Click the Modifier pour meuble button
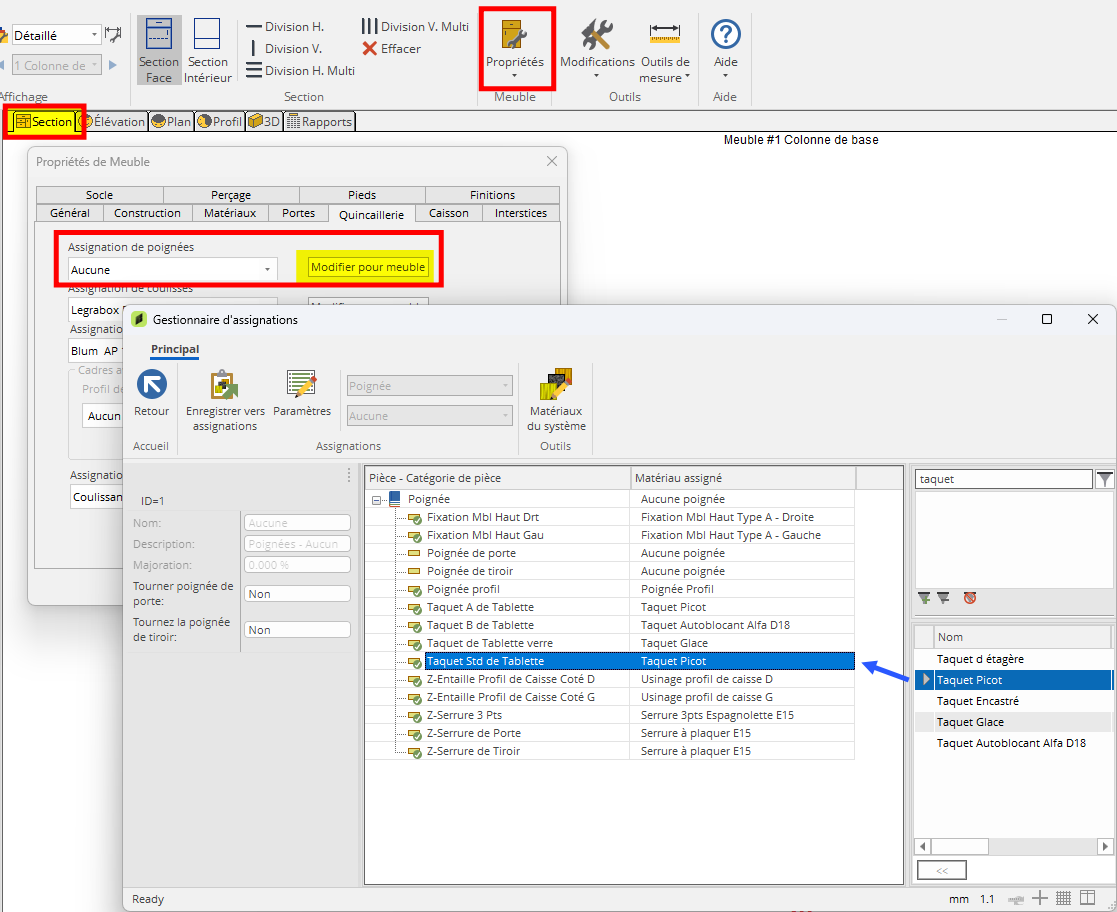 (368, 267)
